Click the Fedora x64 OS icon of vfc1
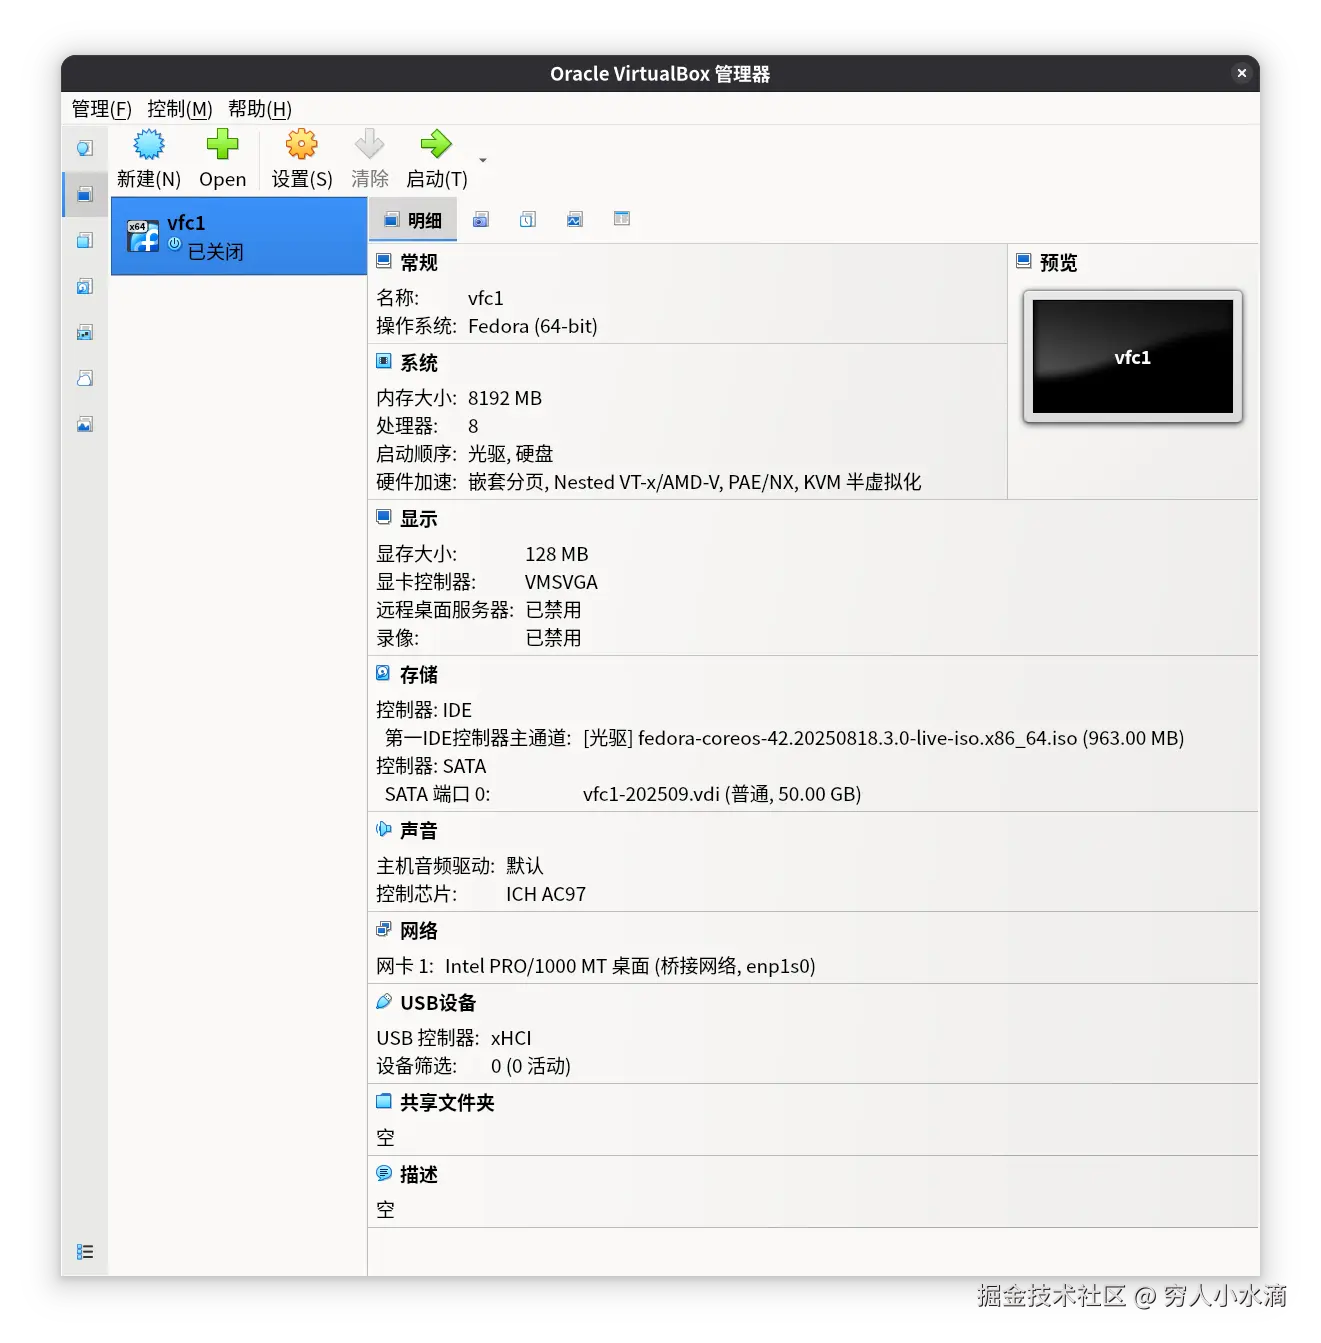Screen dimensions: 1321x1343 click(143, 236)
